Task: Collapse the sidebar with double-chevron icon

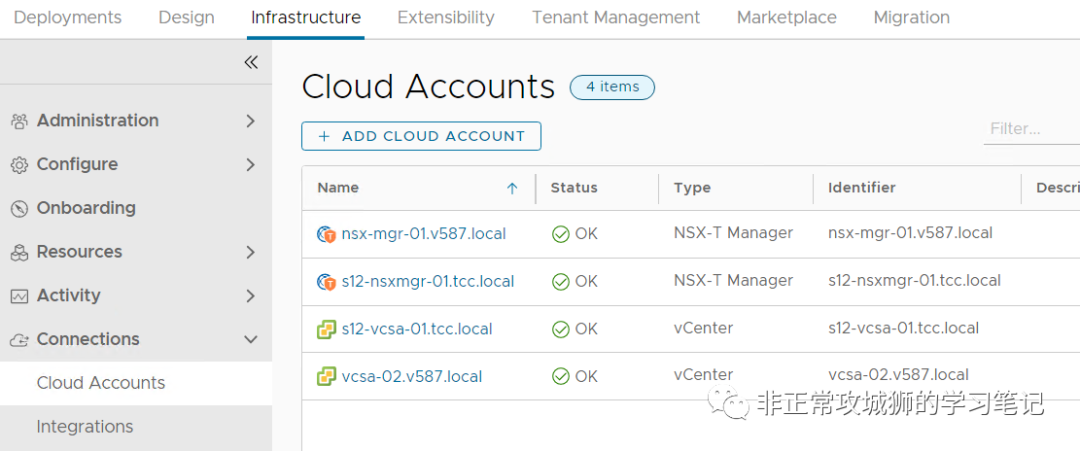Action: 251,62
